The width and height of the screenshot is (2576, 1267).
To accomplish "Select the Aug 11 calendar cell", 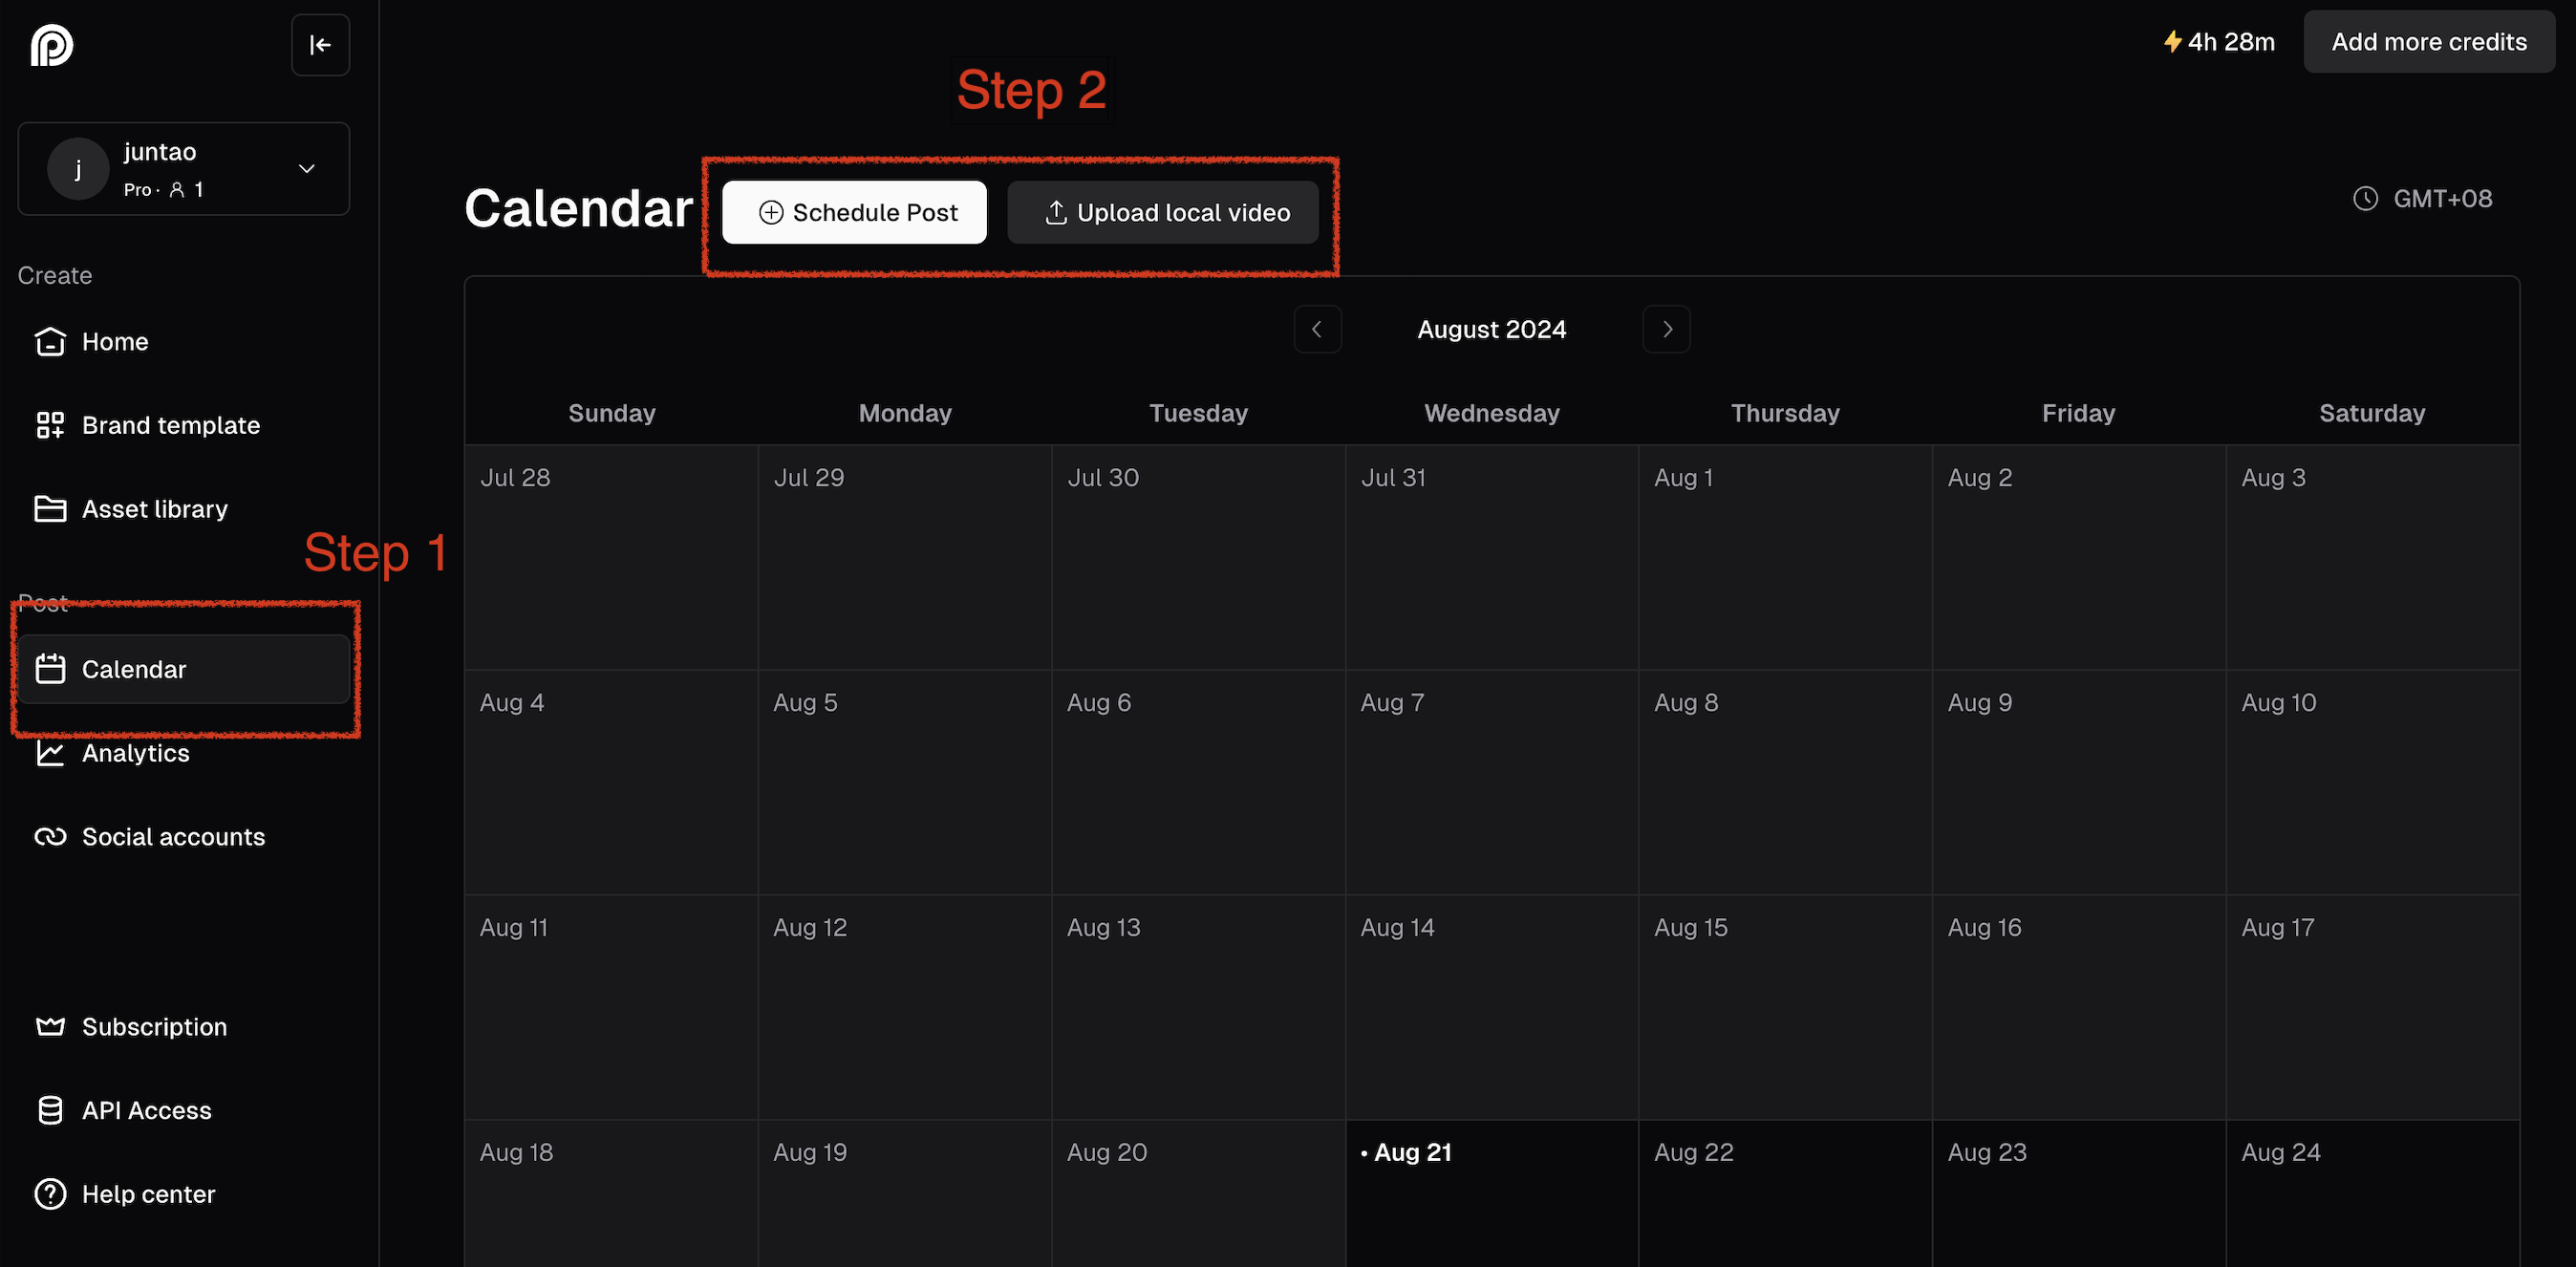I will [612, 1007].
